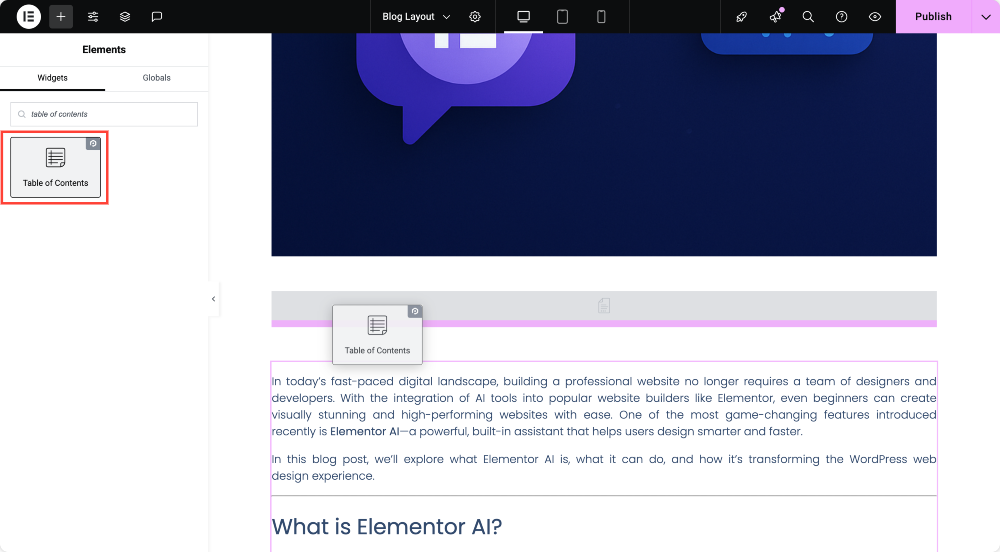This screenshot has height=552, width=1000.
Task: Switch to tablet preview mode
Action: 562,17
